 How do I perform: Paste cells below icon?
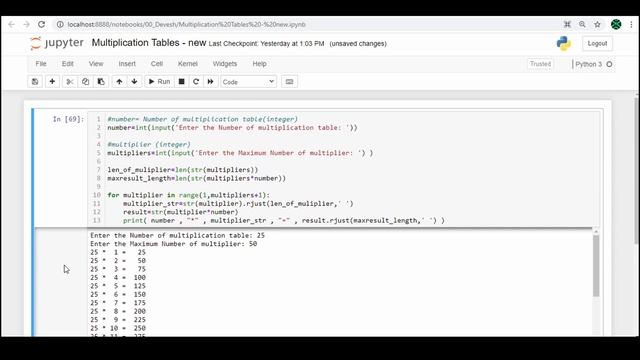(101, 82)
